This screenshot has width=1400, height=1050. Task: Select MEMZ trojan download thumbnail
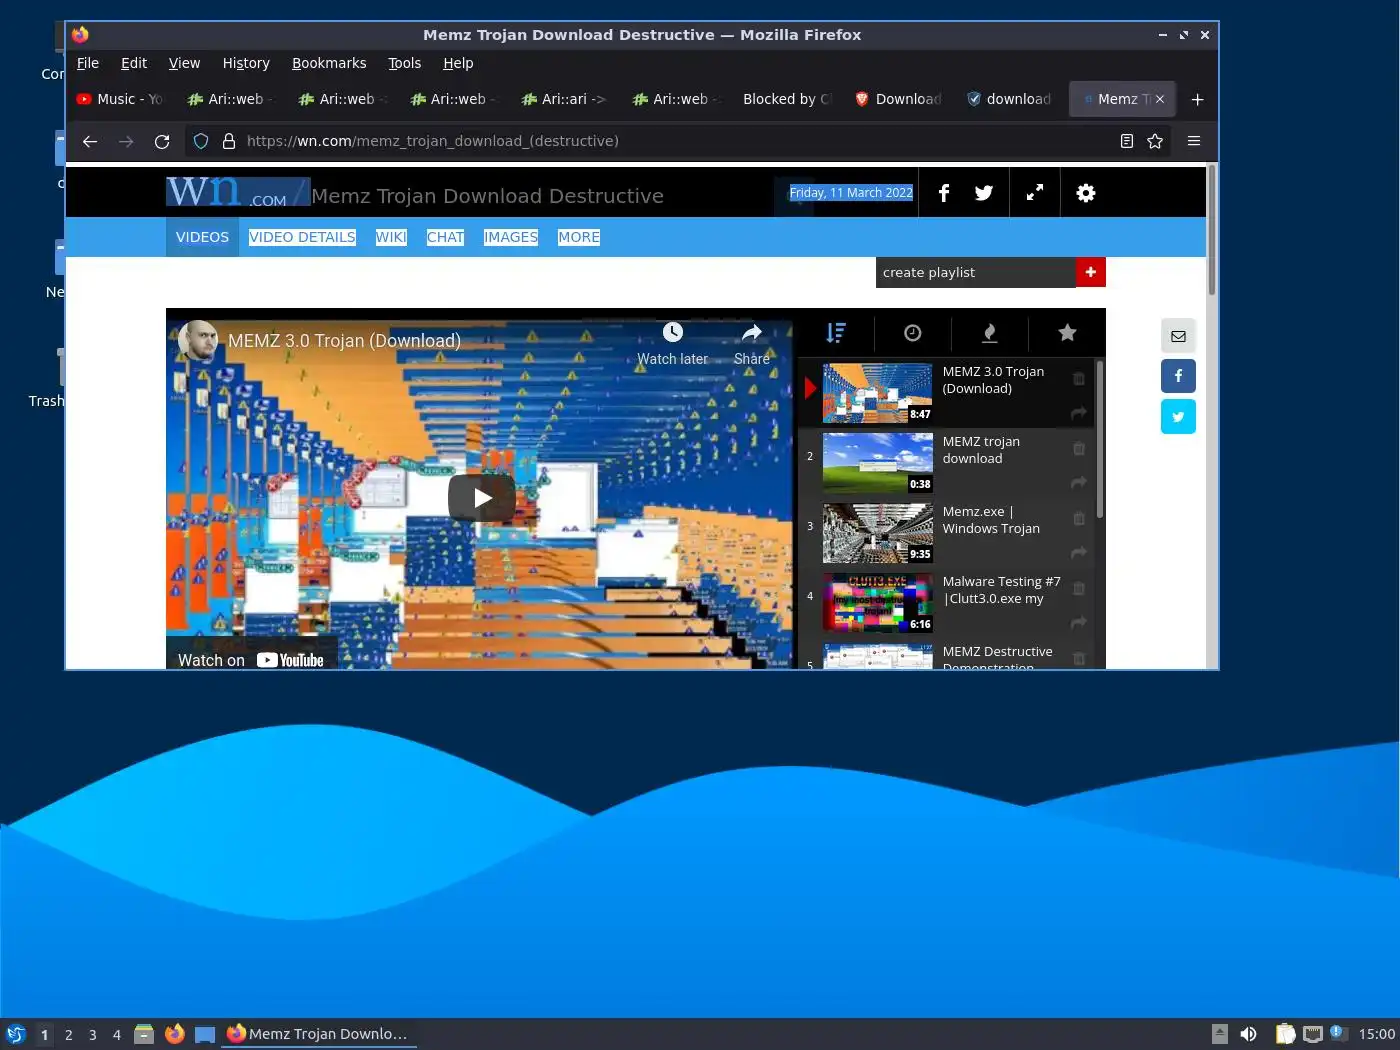coord(877,463)
